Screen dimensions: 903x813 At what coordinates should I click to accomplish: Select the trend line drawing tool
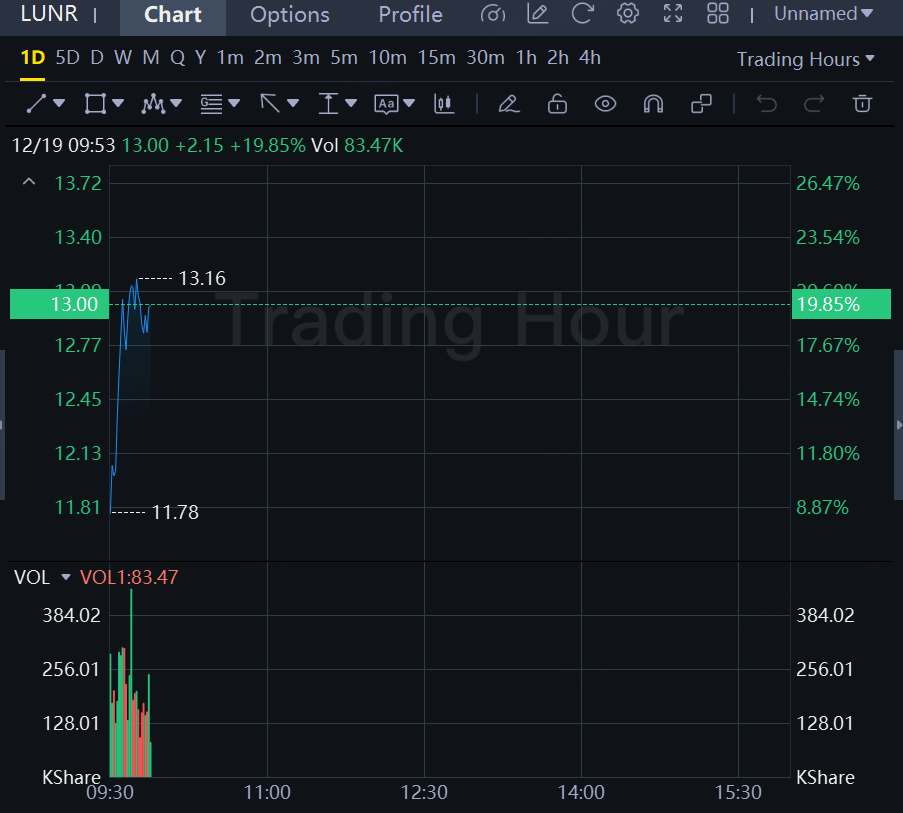click(x=36, y=104)
